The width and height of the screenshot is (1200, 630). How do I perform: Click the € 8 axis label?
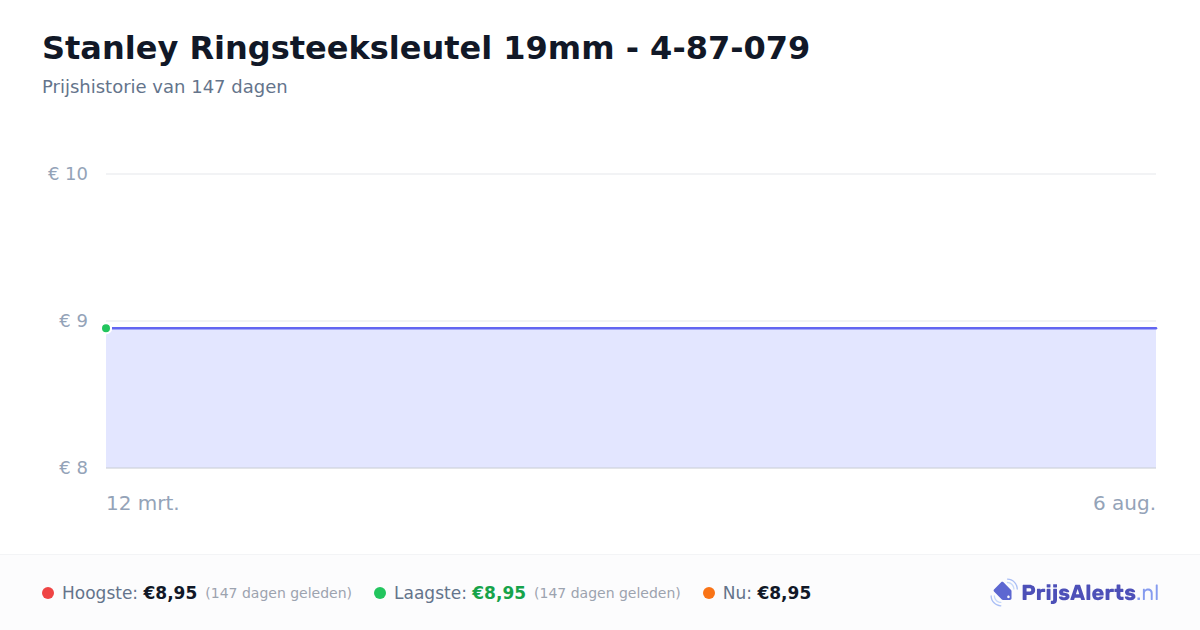73,468
